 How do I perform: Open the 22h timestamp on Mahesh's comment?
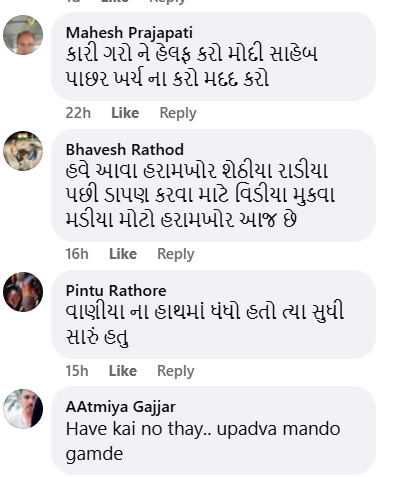[x=78, y=113]
